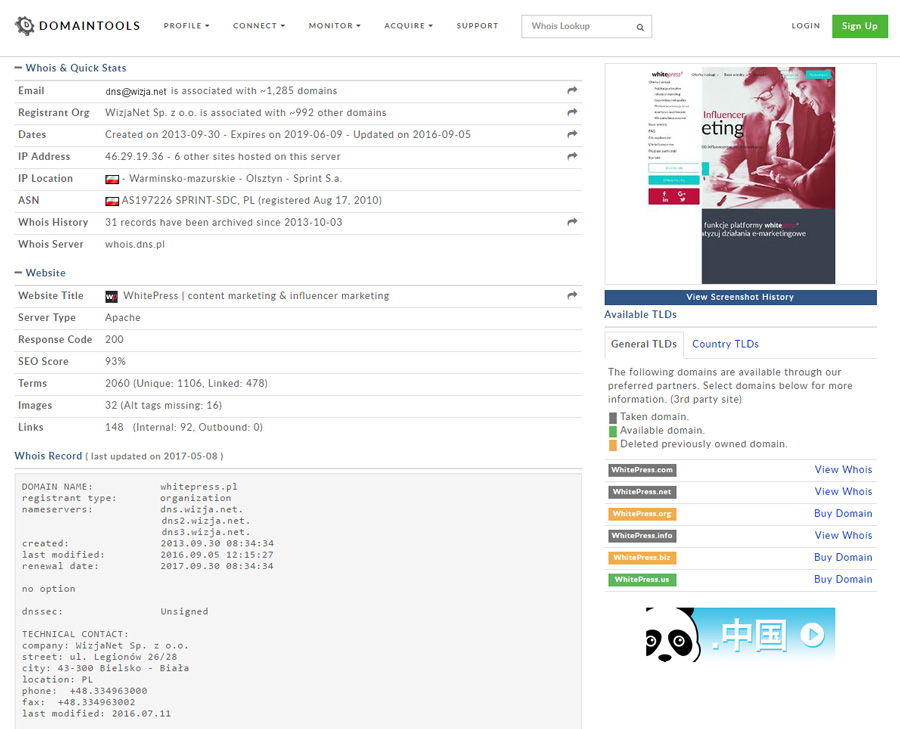Click share arrow in Website Title row
Viewport: 900px width, 729px height.
tap(572, 296)
